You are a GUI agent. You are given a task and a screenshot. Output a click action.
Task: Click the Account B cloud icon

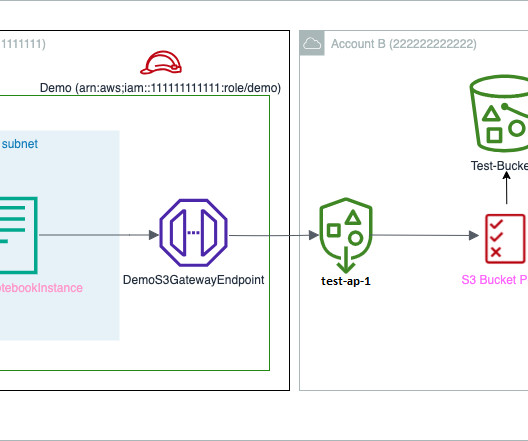[x=312, y=43]
